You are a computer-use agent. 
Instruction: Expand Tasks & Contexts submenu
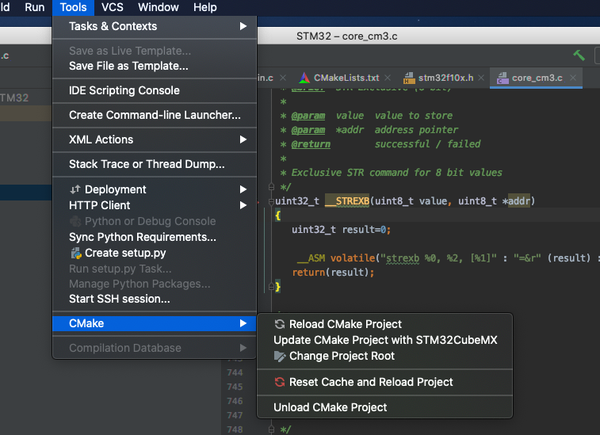pyautogui.click(x=155, y=26)
